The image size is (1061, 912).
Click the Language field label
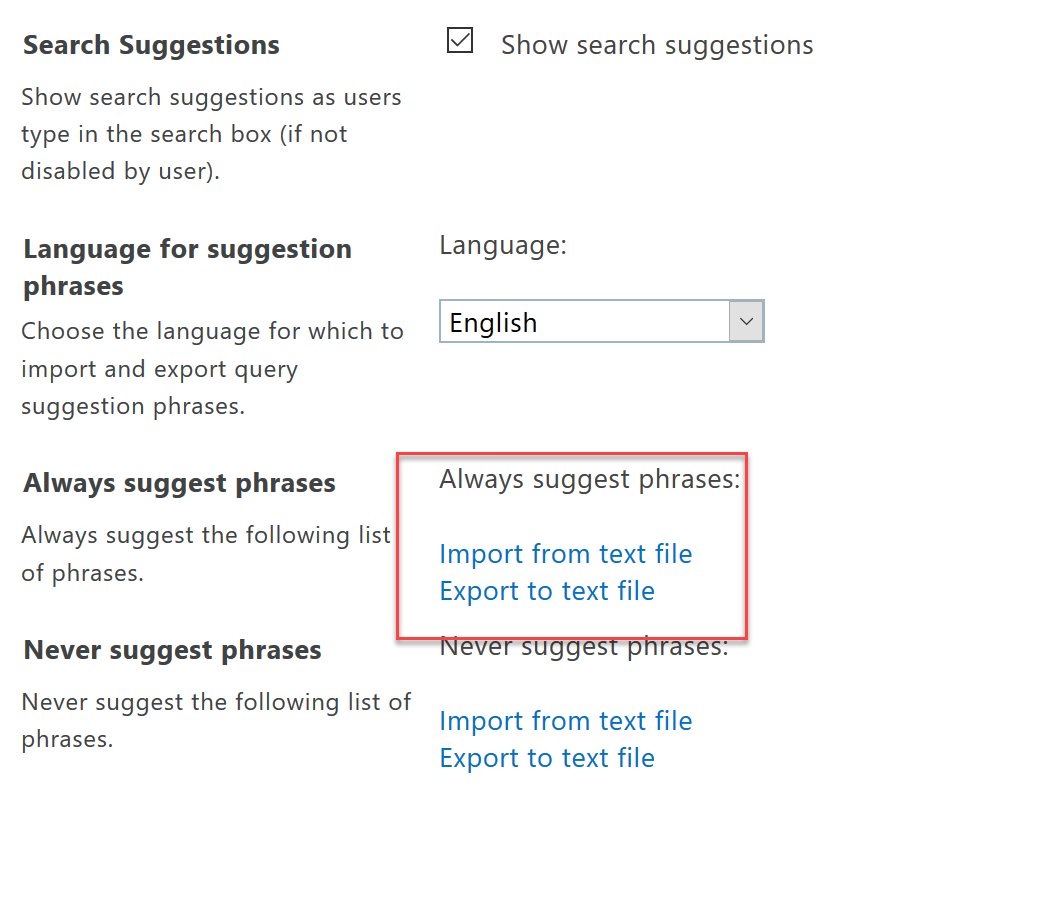503,244
